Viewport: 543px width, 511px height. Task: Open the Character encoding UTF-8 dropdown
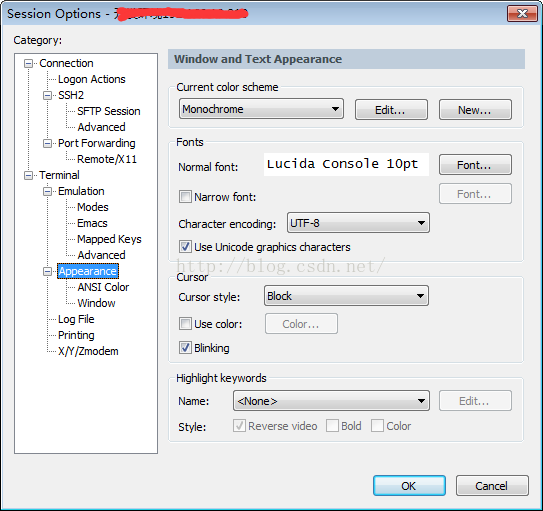click(x=358, y=223)
